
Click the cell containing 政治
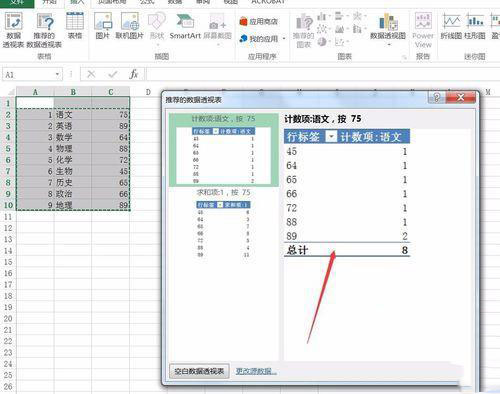point(73,194)
